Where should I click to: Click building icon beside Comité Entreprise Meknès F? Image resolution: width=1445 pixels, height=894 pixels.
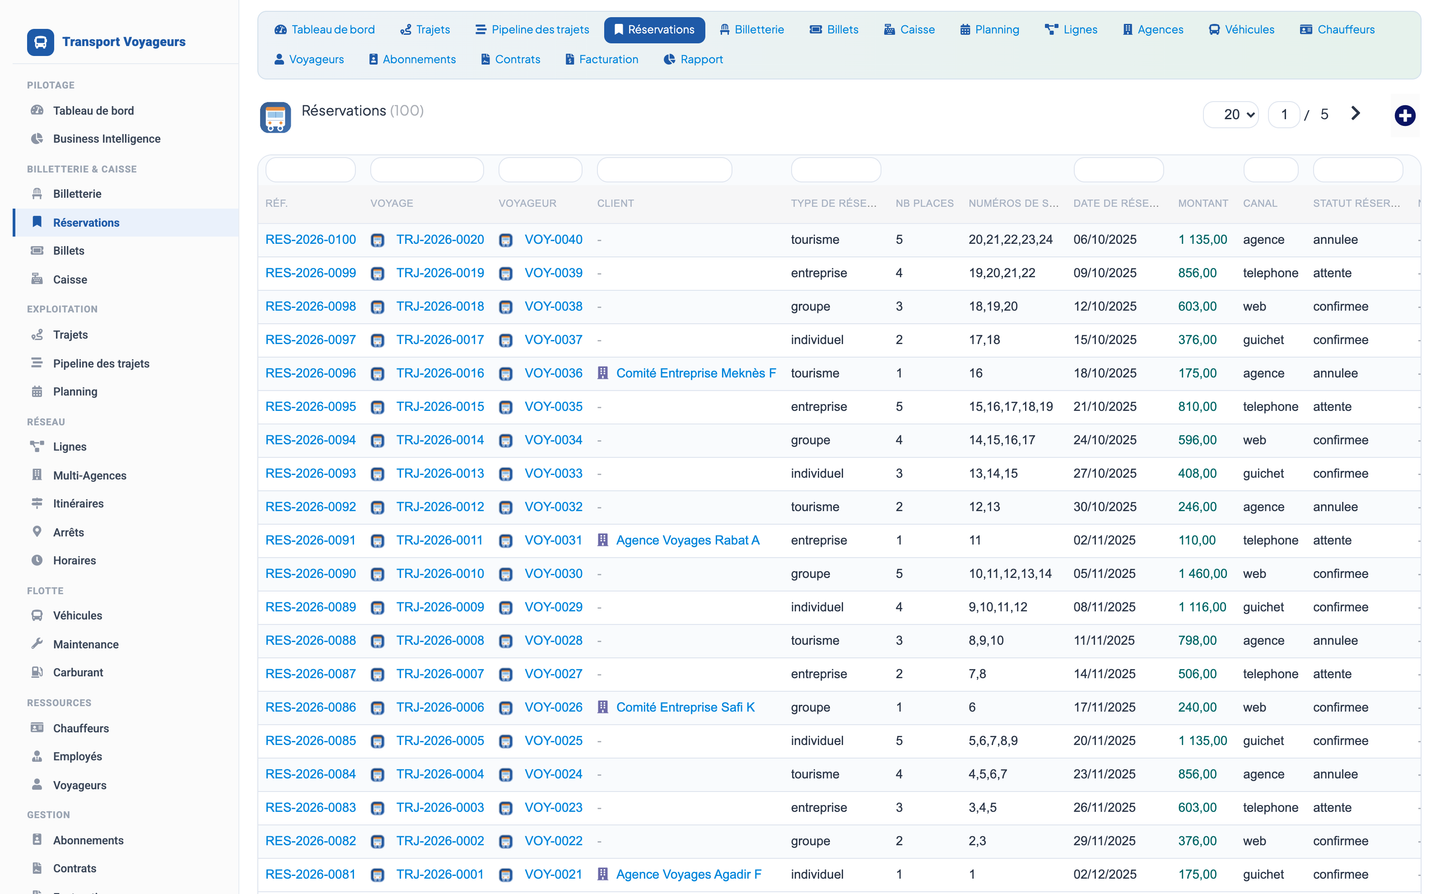(x=603, y=373)
